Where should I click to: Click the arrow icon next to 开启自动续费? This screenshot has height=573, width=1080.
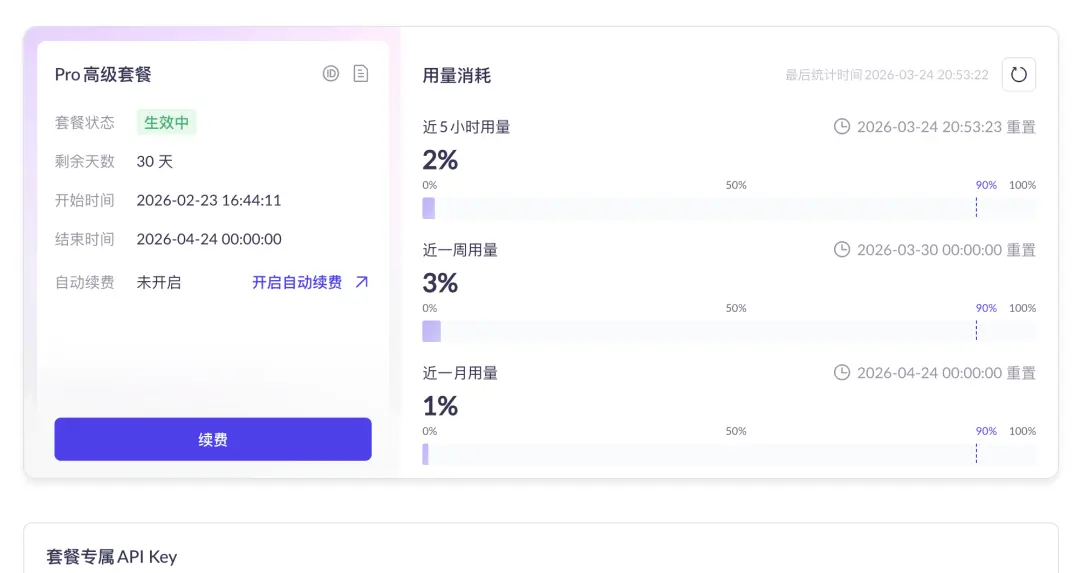[362, 282]
